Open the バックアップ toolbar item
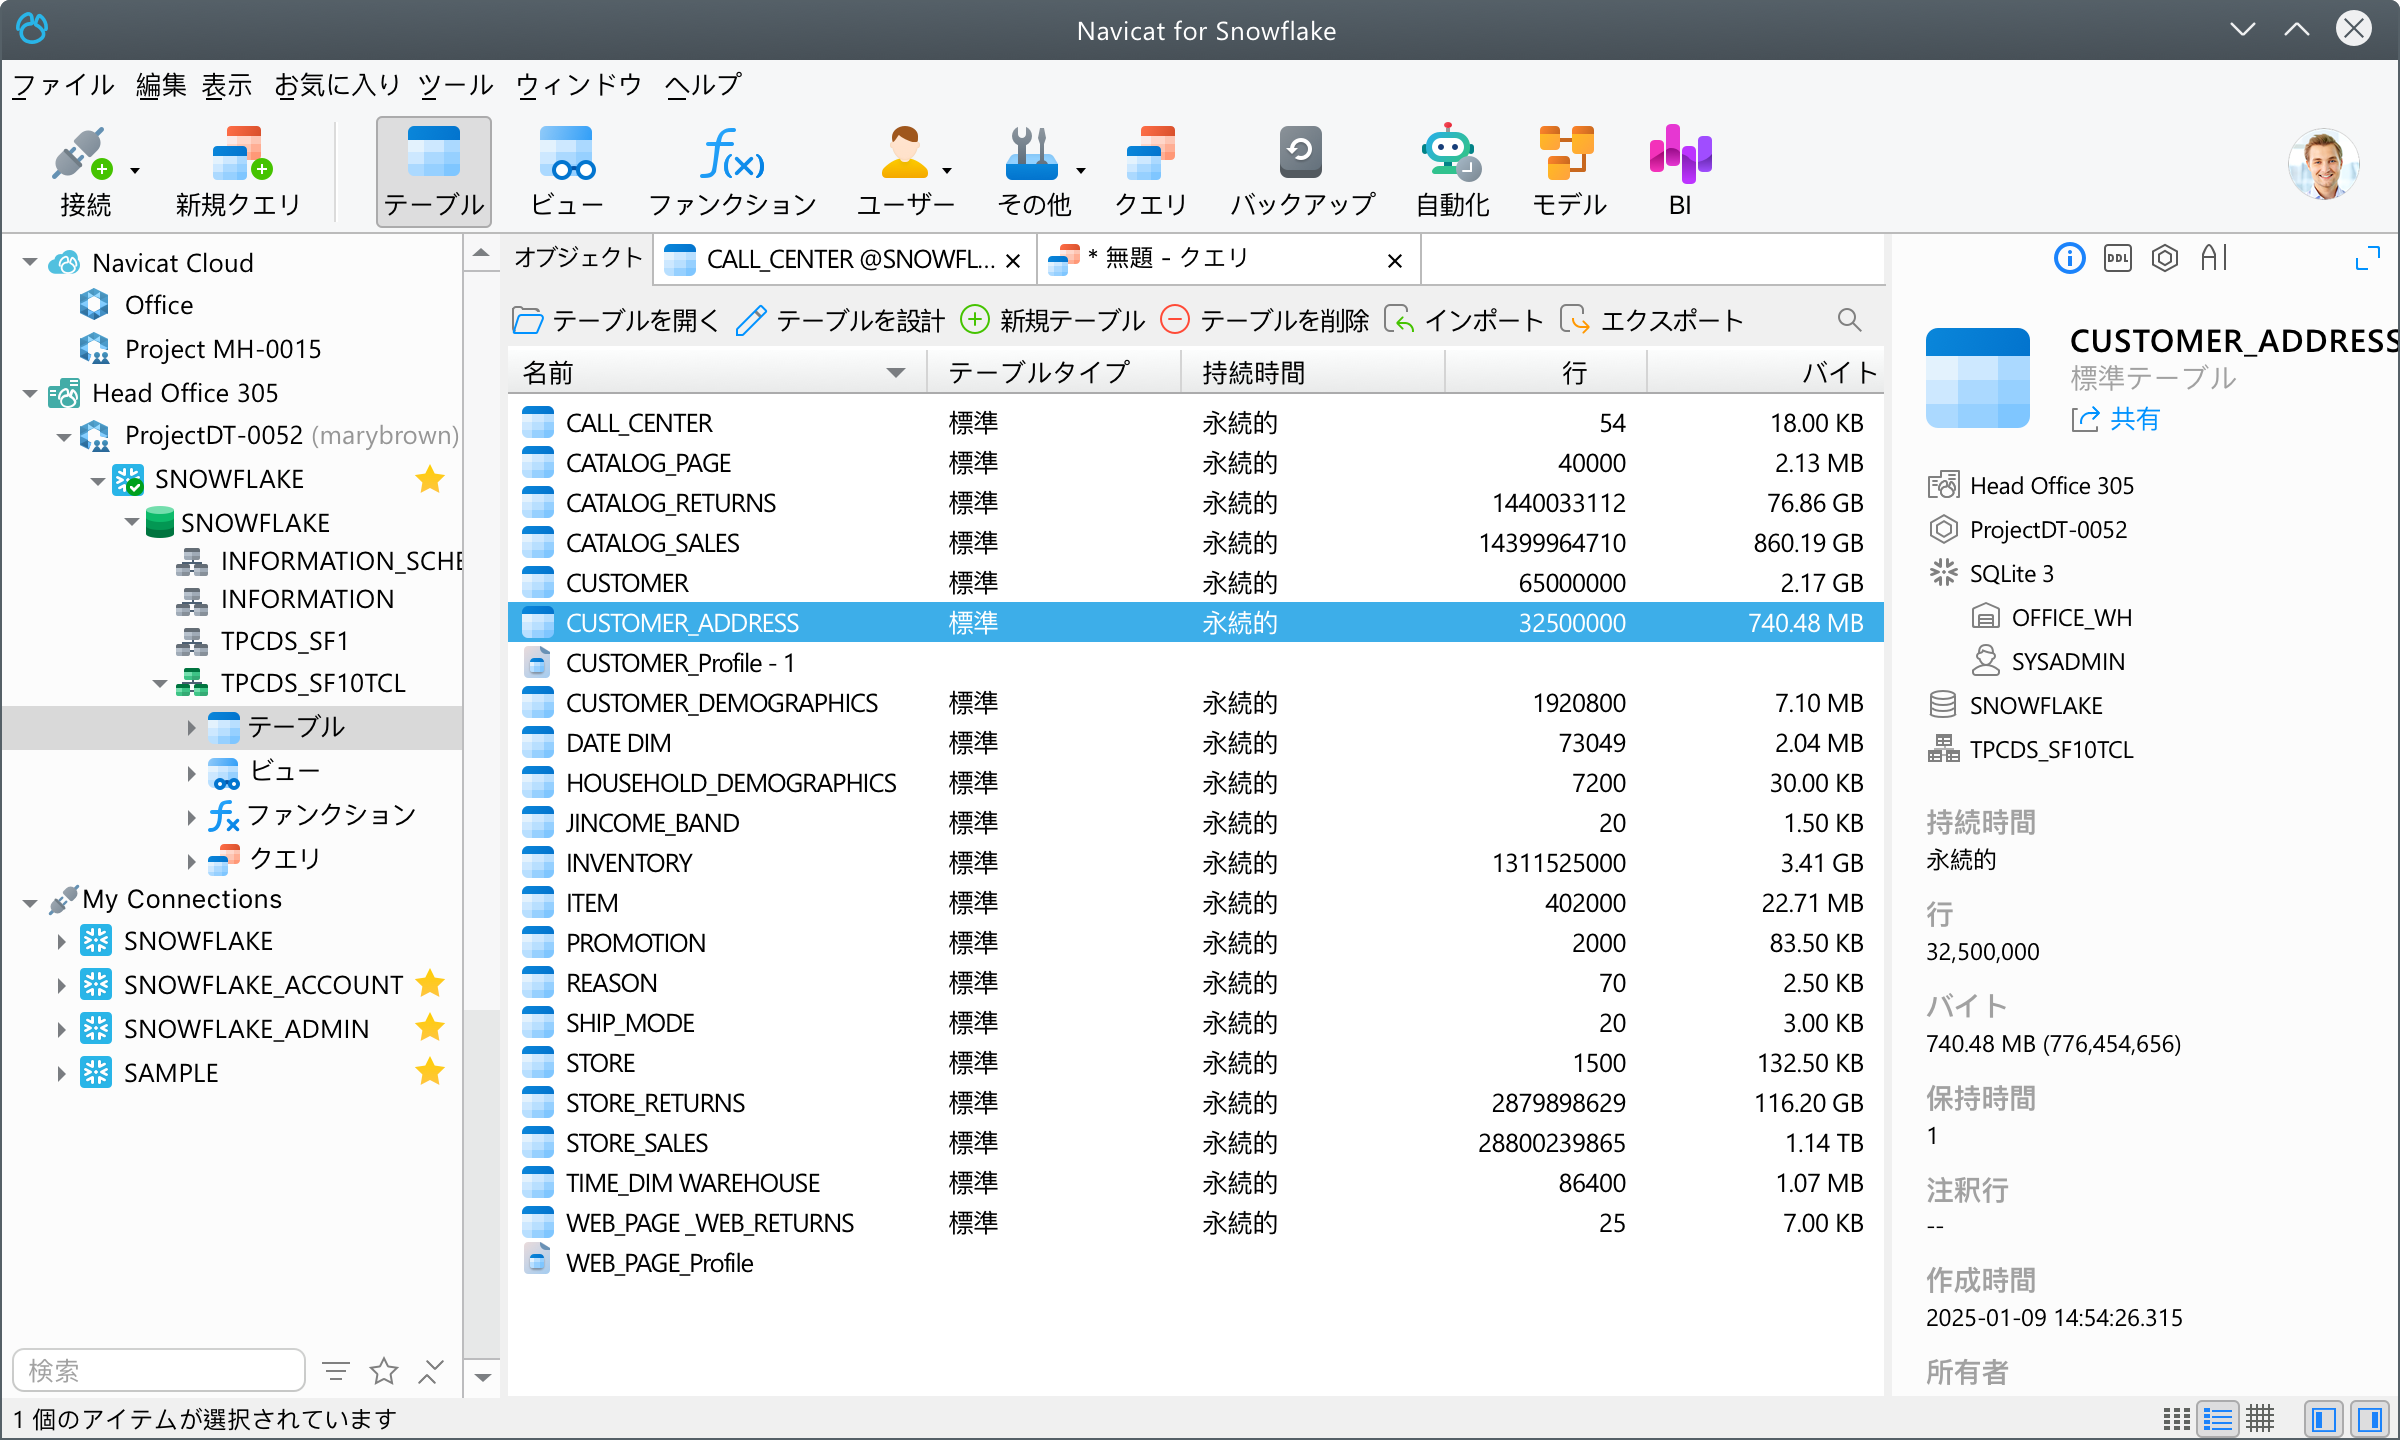The image size is (2400, 1440). (1302, 172)
